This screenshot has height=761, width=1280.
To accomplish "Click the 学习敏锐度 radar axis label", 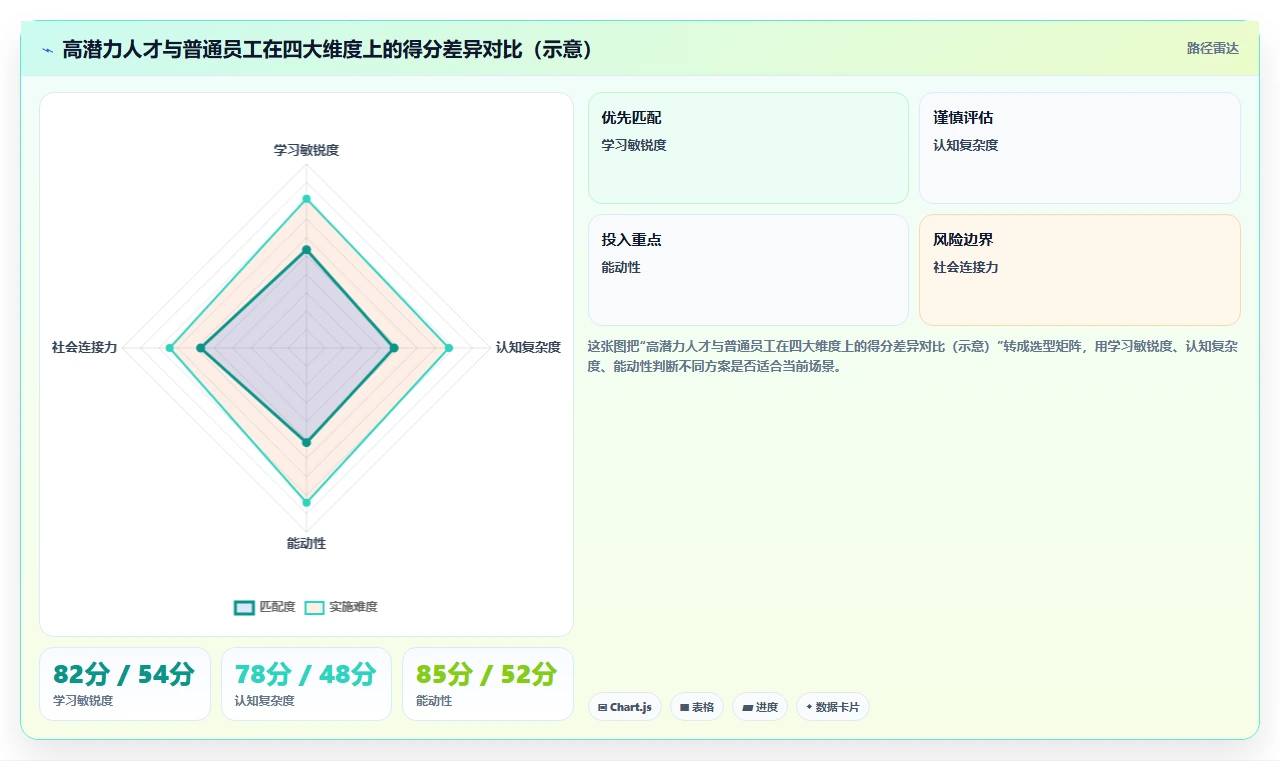I will pos(306,150).
